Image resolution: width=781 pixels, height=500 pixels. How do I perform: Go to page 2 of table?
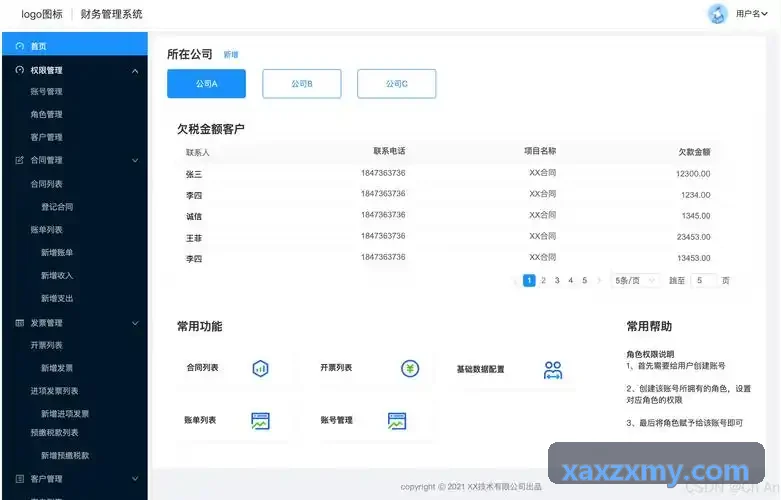(543, 280)
